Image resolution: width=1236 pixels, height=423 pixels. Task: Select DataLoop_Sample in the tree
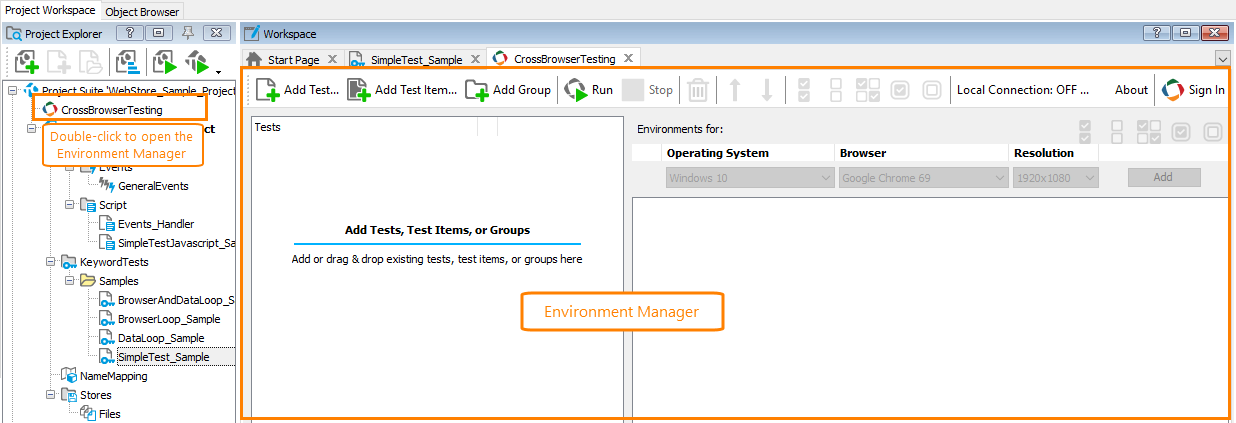point(161,338)
